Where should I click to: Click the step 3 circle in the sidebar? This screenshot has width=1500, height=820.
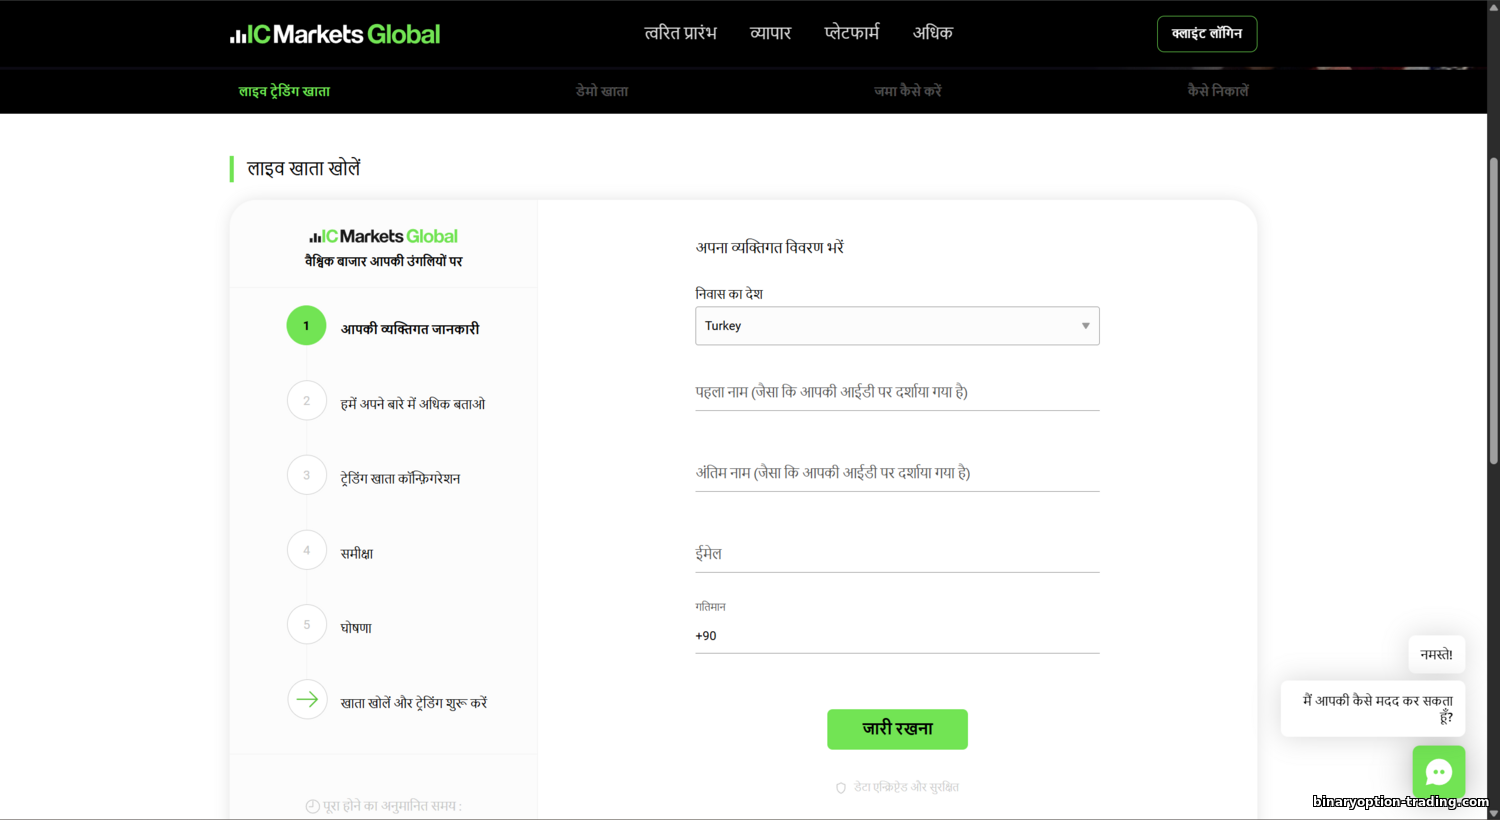[x=306, y=475]
